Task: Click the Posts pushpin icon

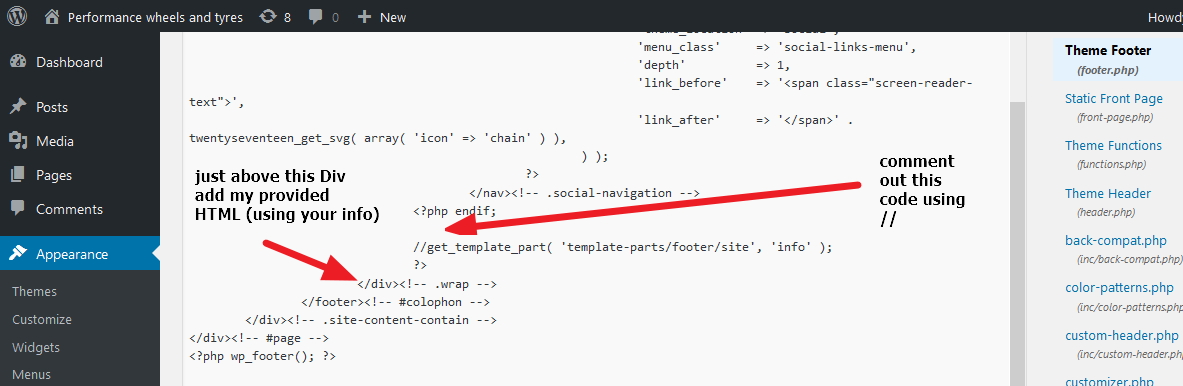Action: click(18, 107)
